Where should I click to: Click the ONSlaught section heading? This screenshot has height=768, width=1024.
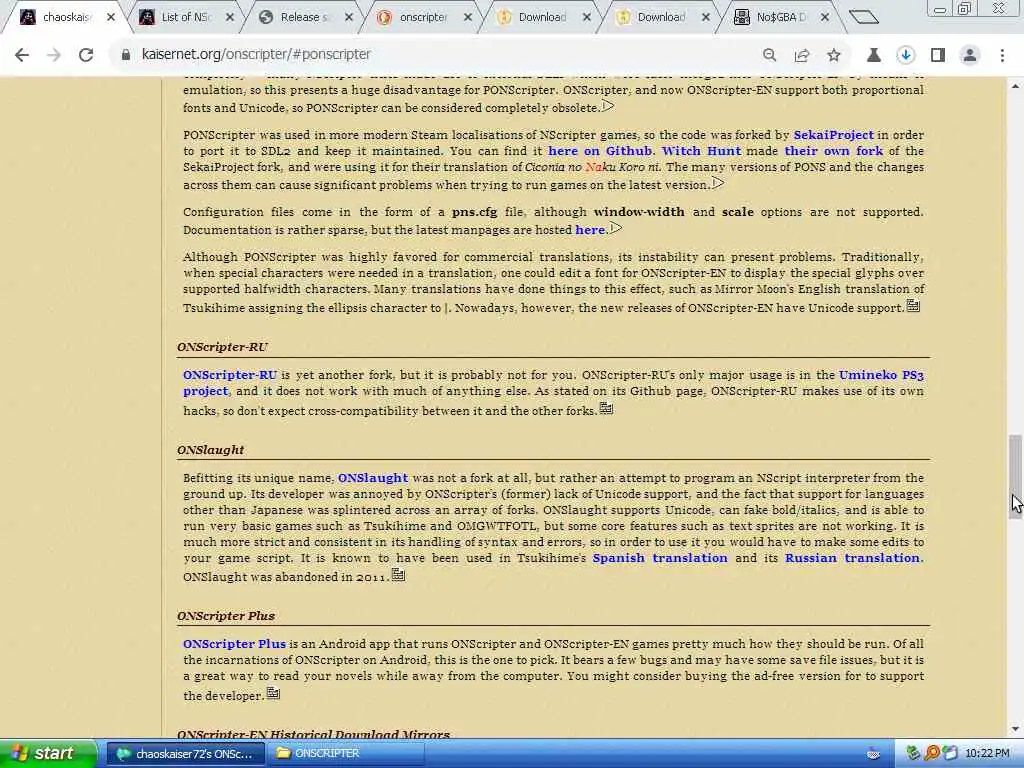coord(210,450)
